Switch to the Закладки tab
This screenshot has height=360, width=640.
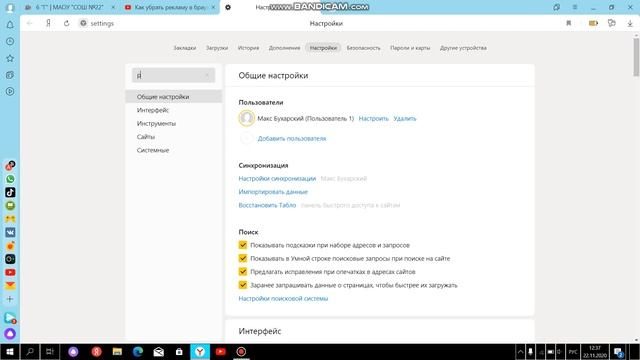tap(184, 48)
